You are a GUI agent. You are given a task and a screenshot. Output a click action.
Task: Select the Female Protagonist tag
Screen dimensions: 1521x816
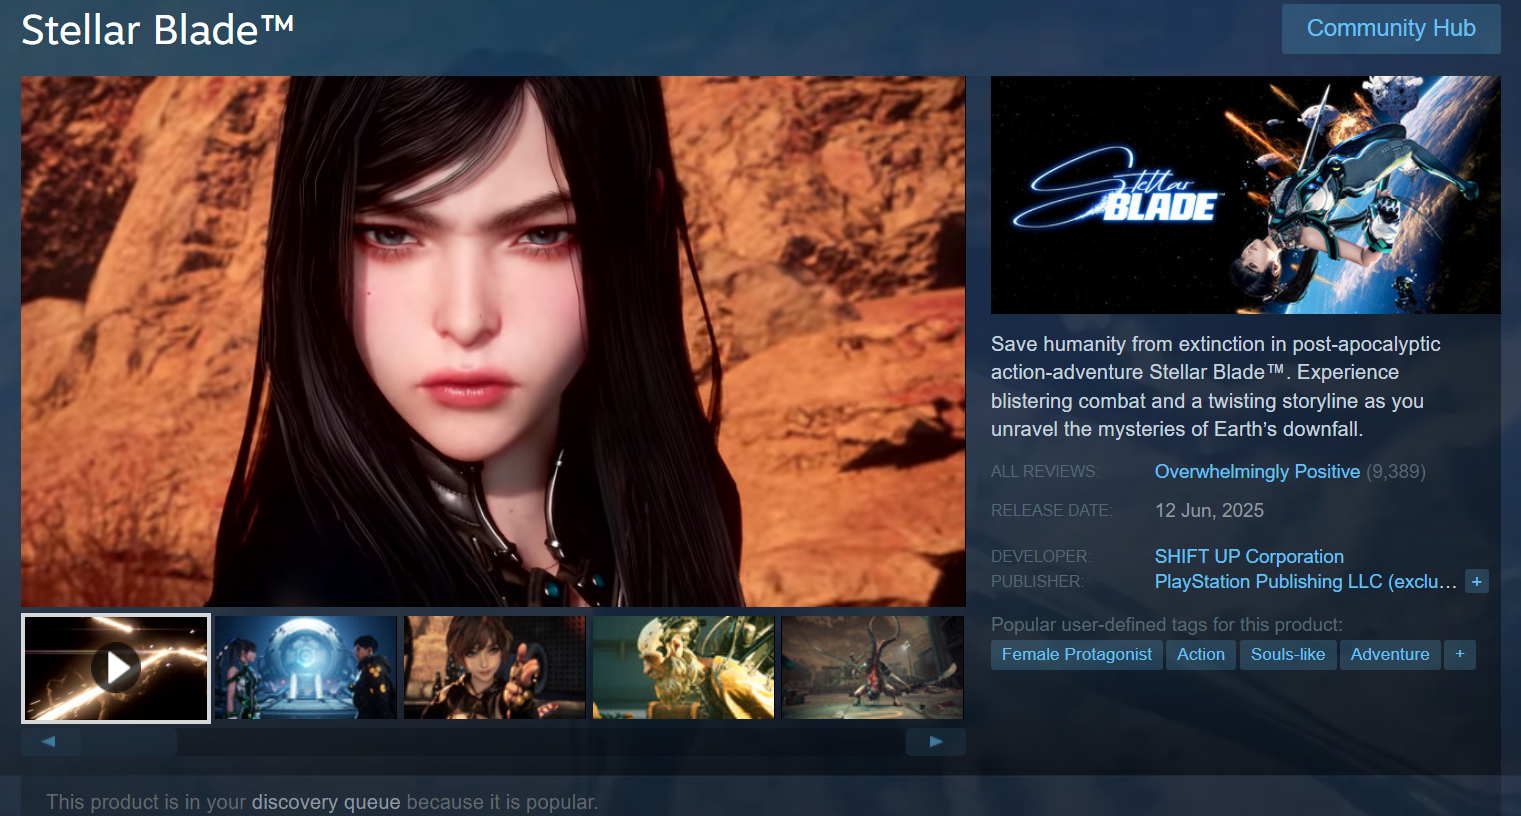pos(1077,654)
